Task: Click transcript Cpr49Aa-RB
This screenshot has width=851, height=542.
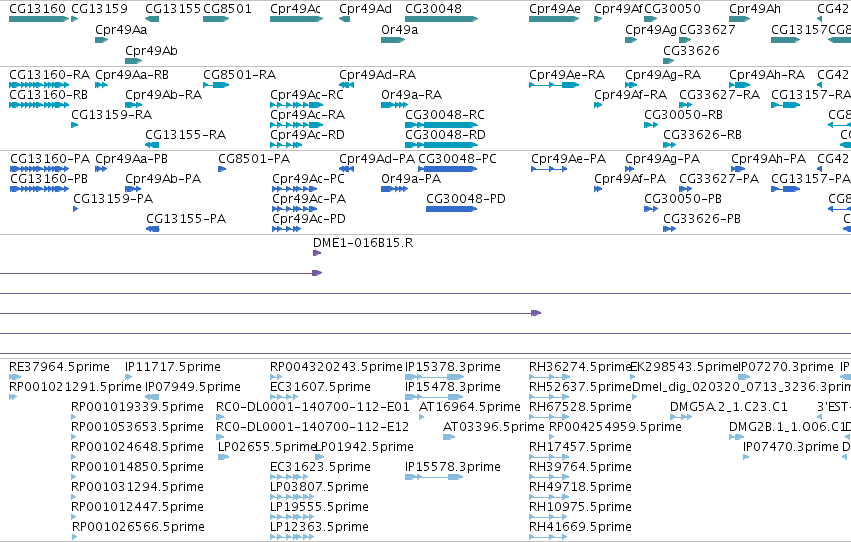Action: 132,75
